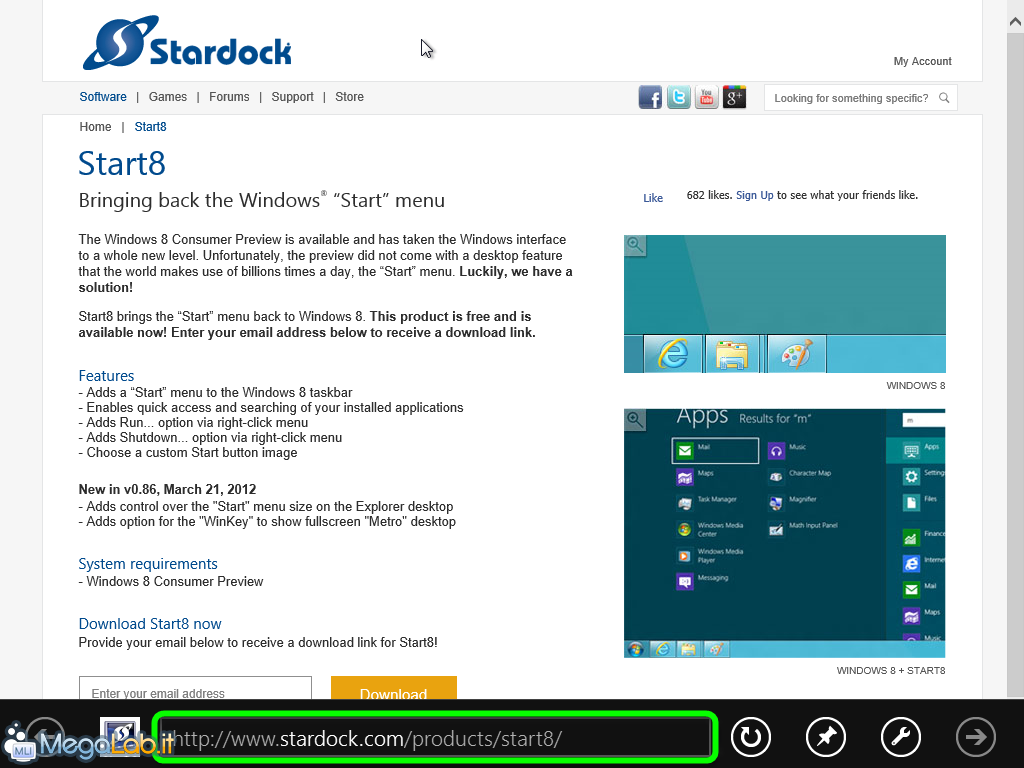Click 'Windows 8 Consumer Preview' requirement line

(x=171, y=581)
